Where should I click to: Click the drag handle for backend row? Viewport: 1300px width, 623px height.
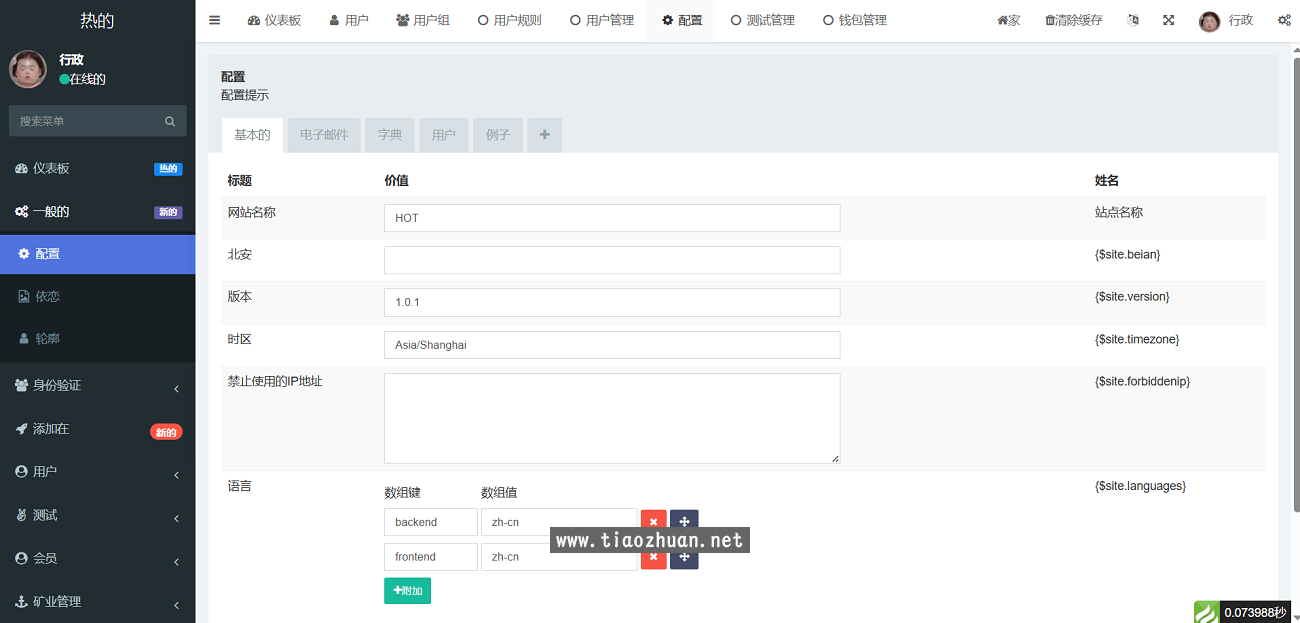(684, 522)
